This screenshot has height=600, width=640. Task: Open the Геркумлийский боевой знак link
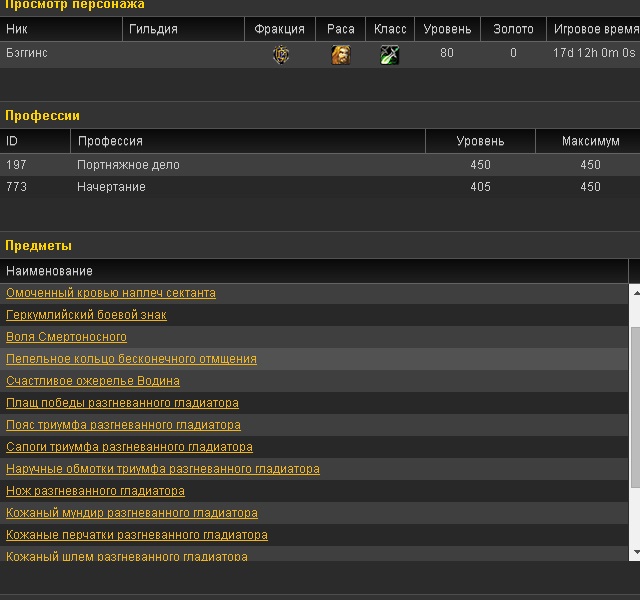pos(86,315)
